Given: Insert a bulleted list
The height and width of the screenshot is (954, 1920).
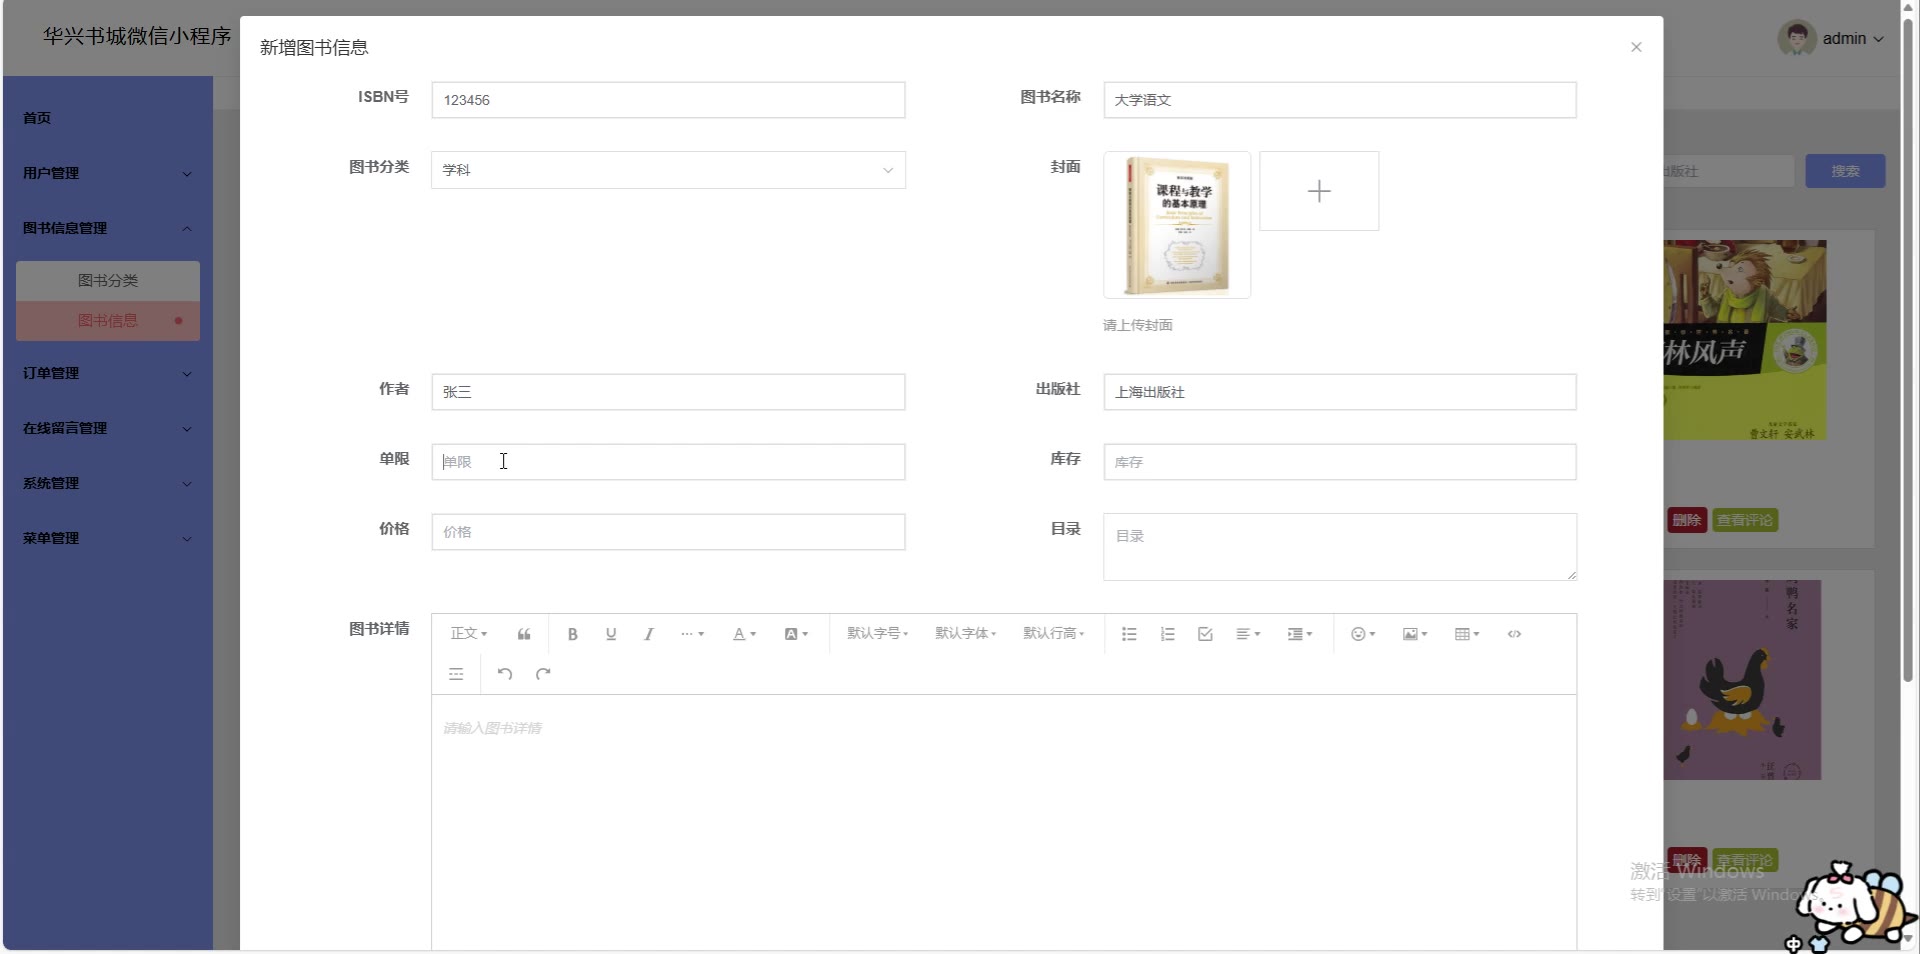Looking at the screenshot, I should [1129, 634].
